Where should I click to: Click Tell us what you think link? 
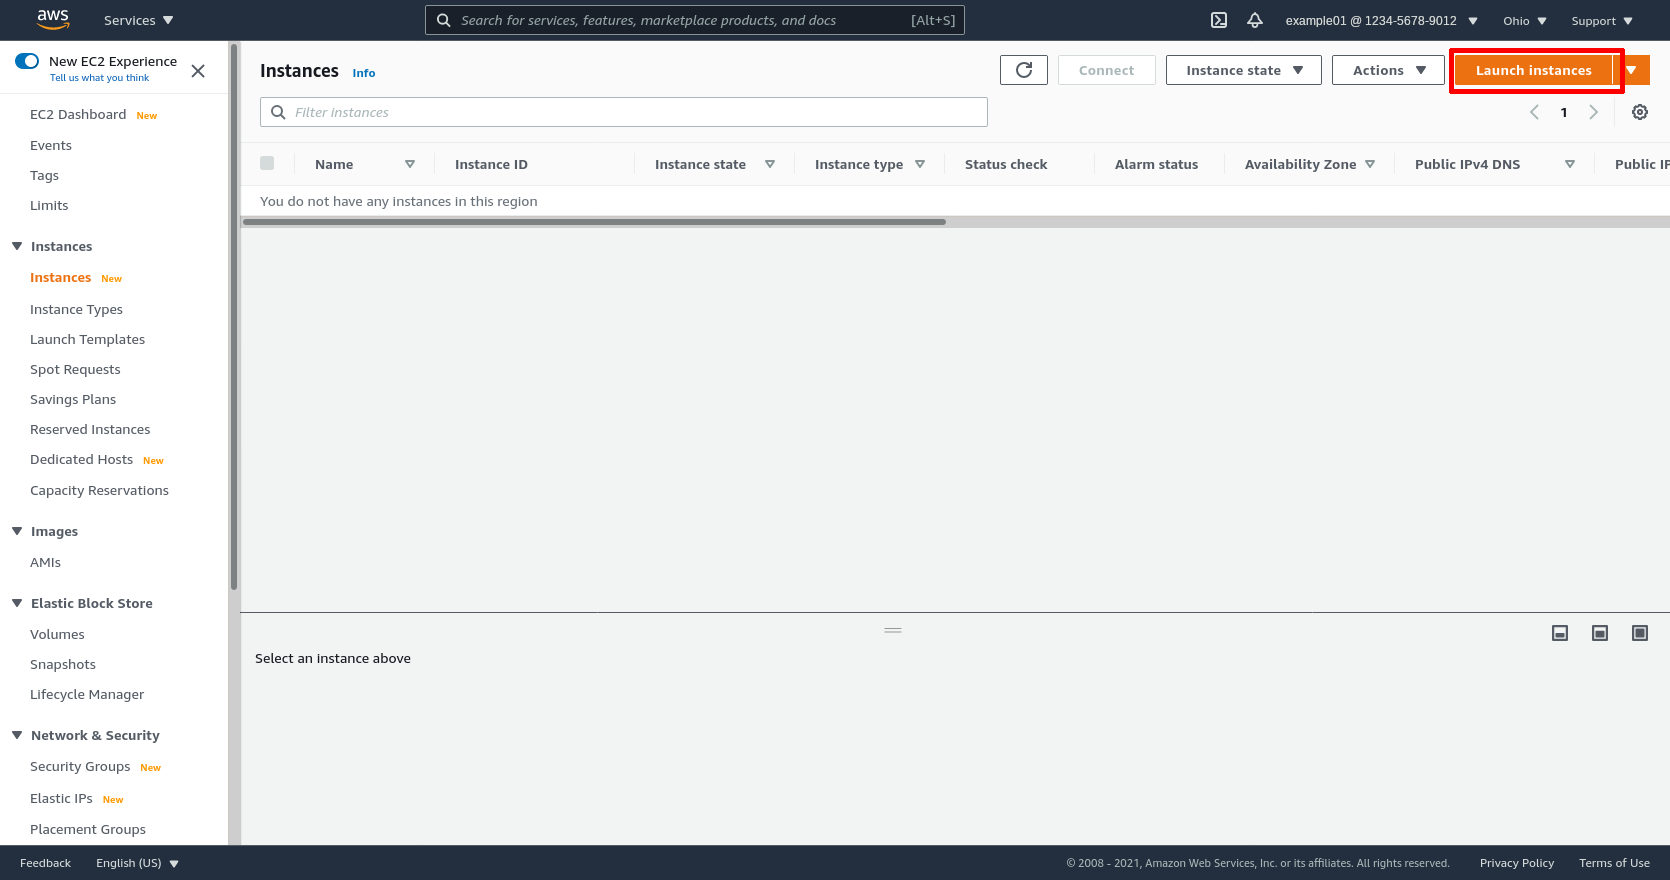coord(99,78)
